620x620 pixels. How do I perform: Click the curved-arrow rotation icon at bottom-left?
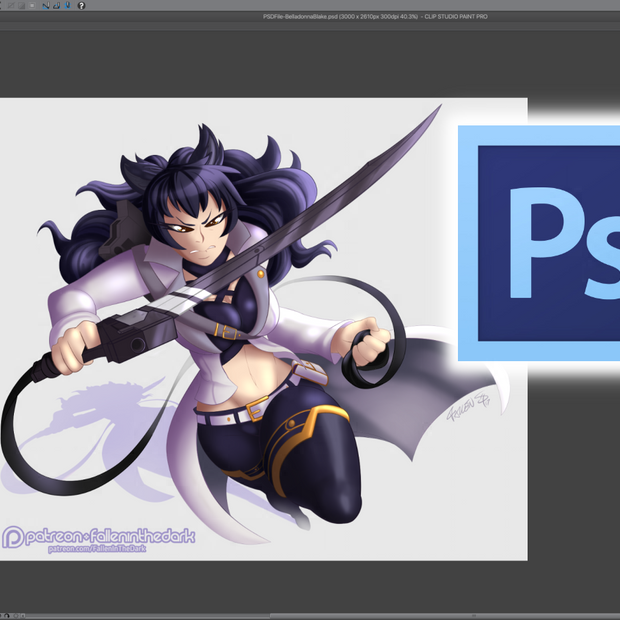[7, 616]
